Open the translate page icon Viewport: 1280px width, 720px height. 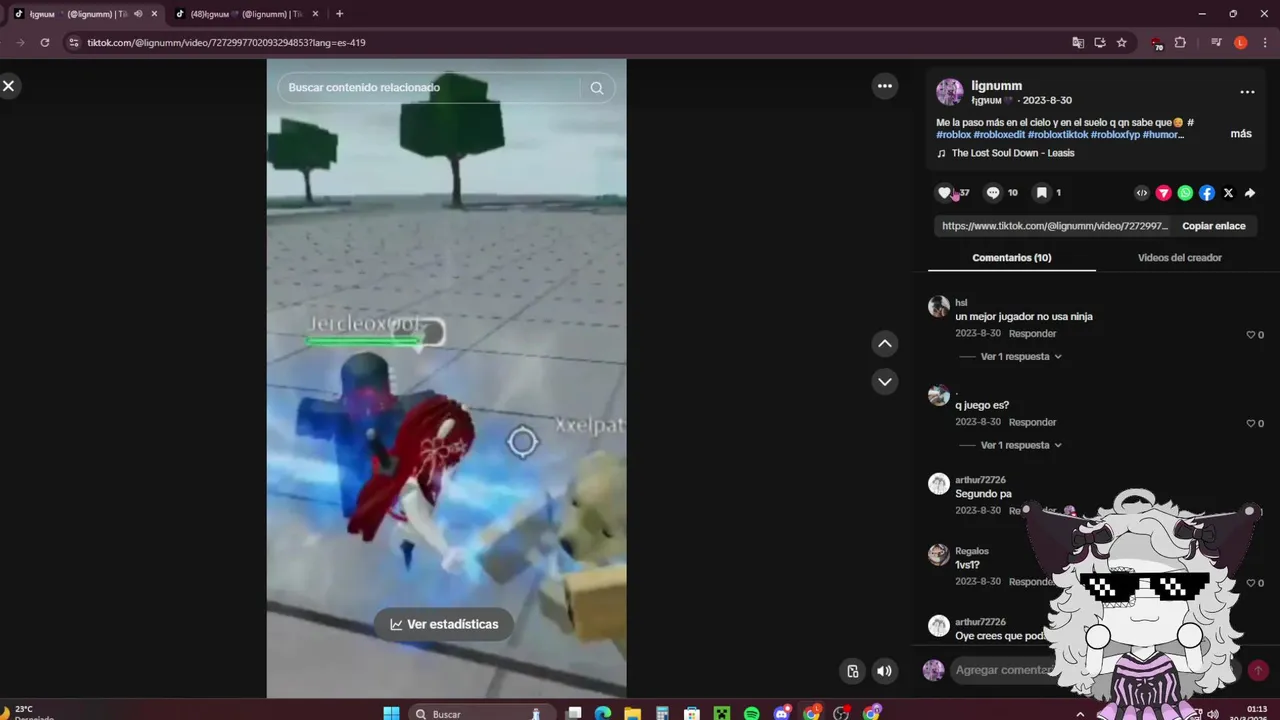[x=1078, y=43]
